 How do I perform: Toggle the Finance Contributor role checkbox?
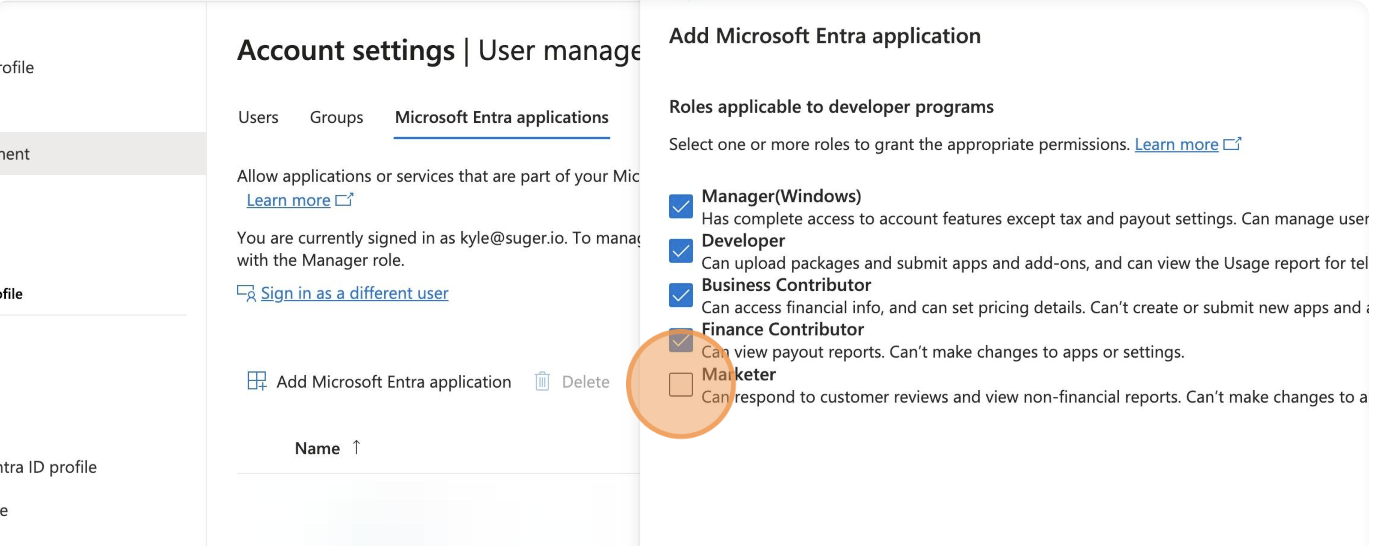[681, 340]
